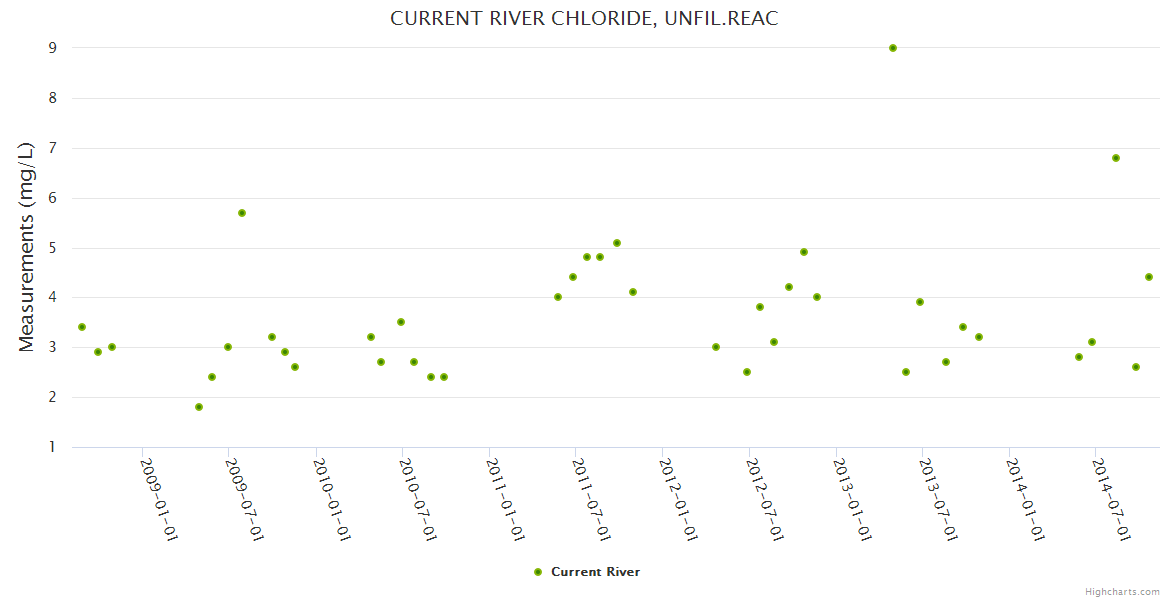Viewport: 1170px width, 600px height.
Task: Click the green legend marker for Current River
Action: [x=538, y=572]
